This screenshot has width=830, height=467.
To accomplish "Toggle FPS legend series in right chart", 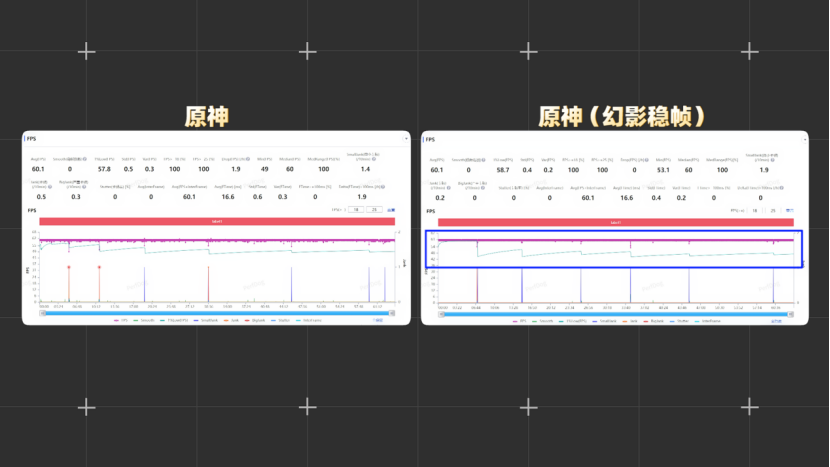I will tap(519, 321).
